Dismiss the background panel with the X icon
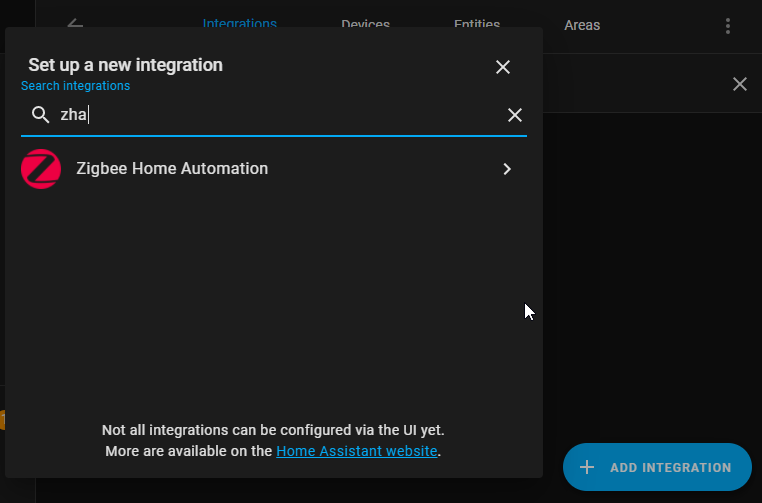The height and width of the screenshot is (503, 762). tap(740, 84)
